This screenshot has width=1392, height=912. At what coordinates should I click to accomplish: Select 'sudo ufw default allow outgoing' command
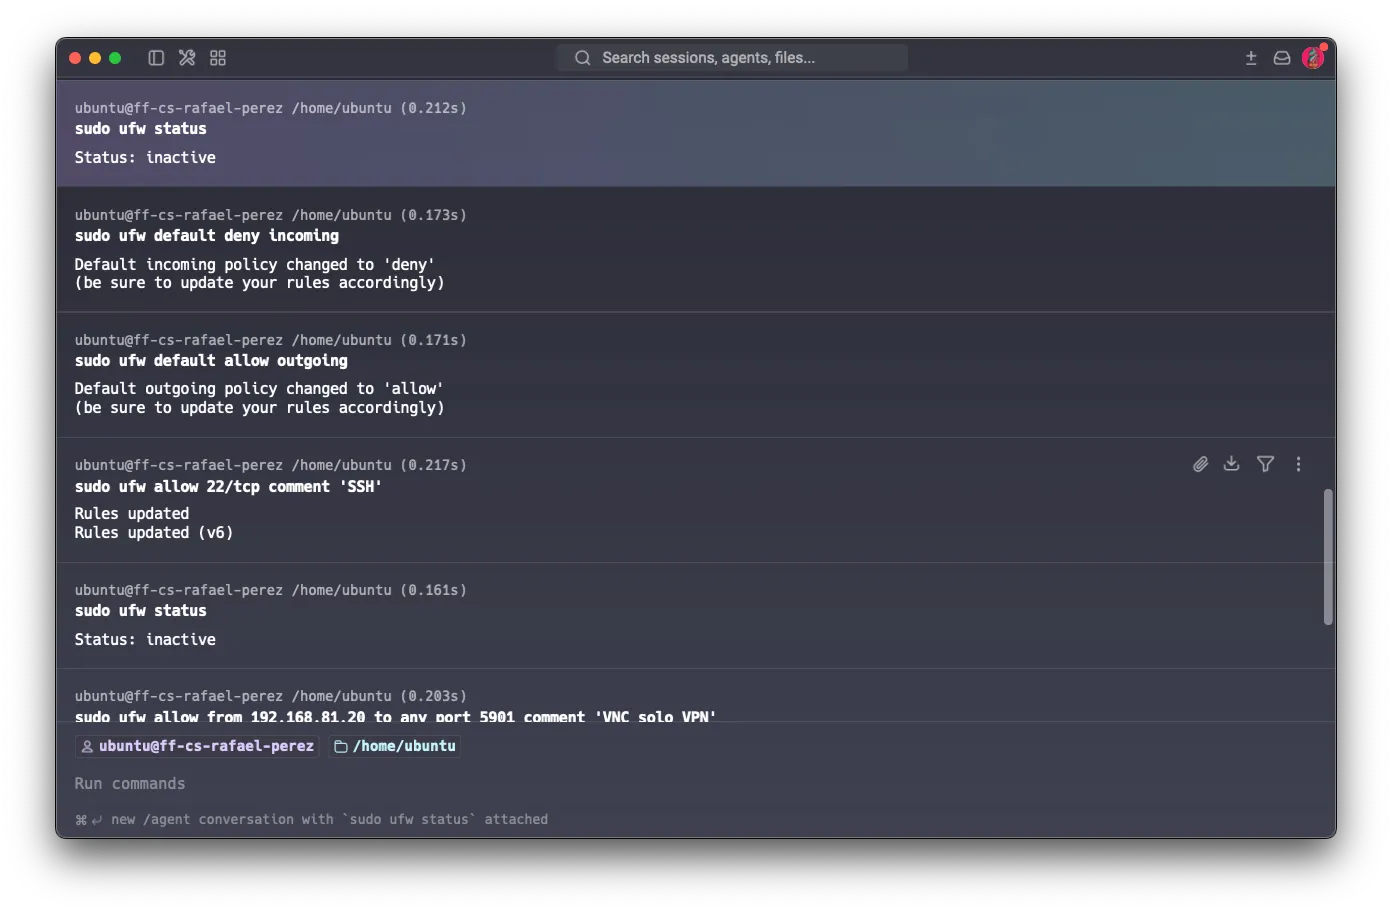(x=211, y=361)
